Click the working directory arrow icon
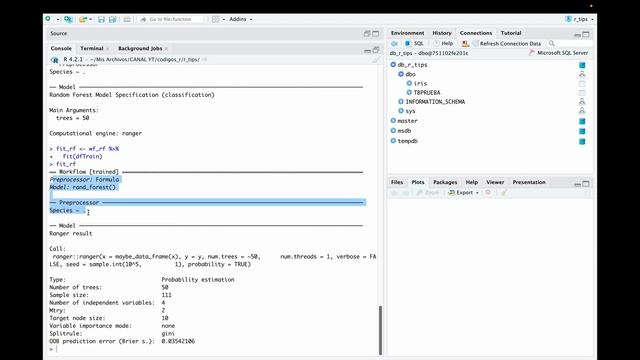This screenshot has width=640, height=360. (x=205, y=60)
